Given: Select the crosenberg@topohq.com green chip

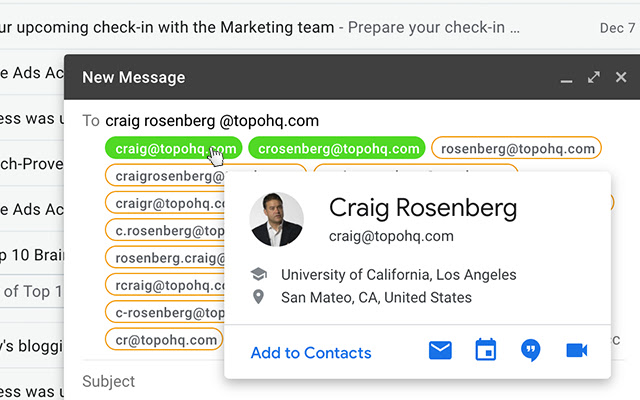Looking at the screenshot, I should (x=337, y=148).
